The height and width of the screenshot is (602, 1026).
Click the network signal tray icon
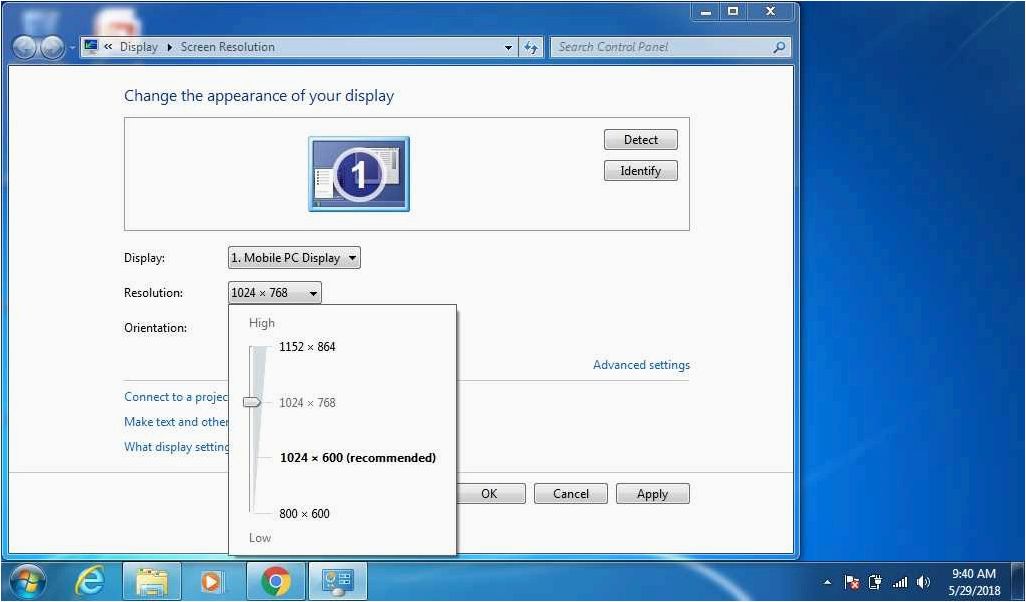[900, 582]
